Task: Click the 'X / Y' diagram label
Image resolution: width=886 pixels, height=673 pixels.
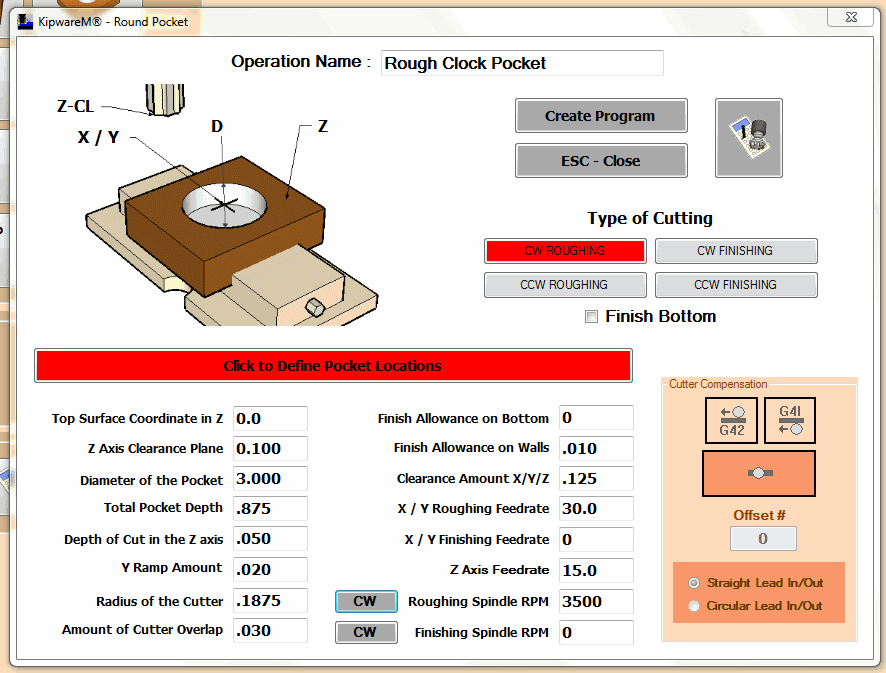Action: point(98,137)
